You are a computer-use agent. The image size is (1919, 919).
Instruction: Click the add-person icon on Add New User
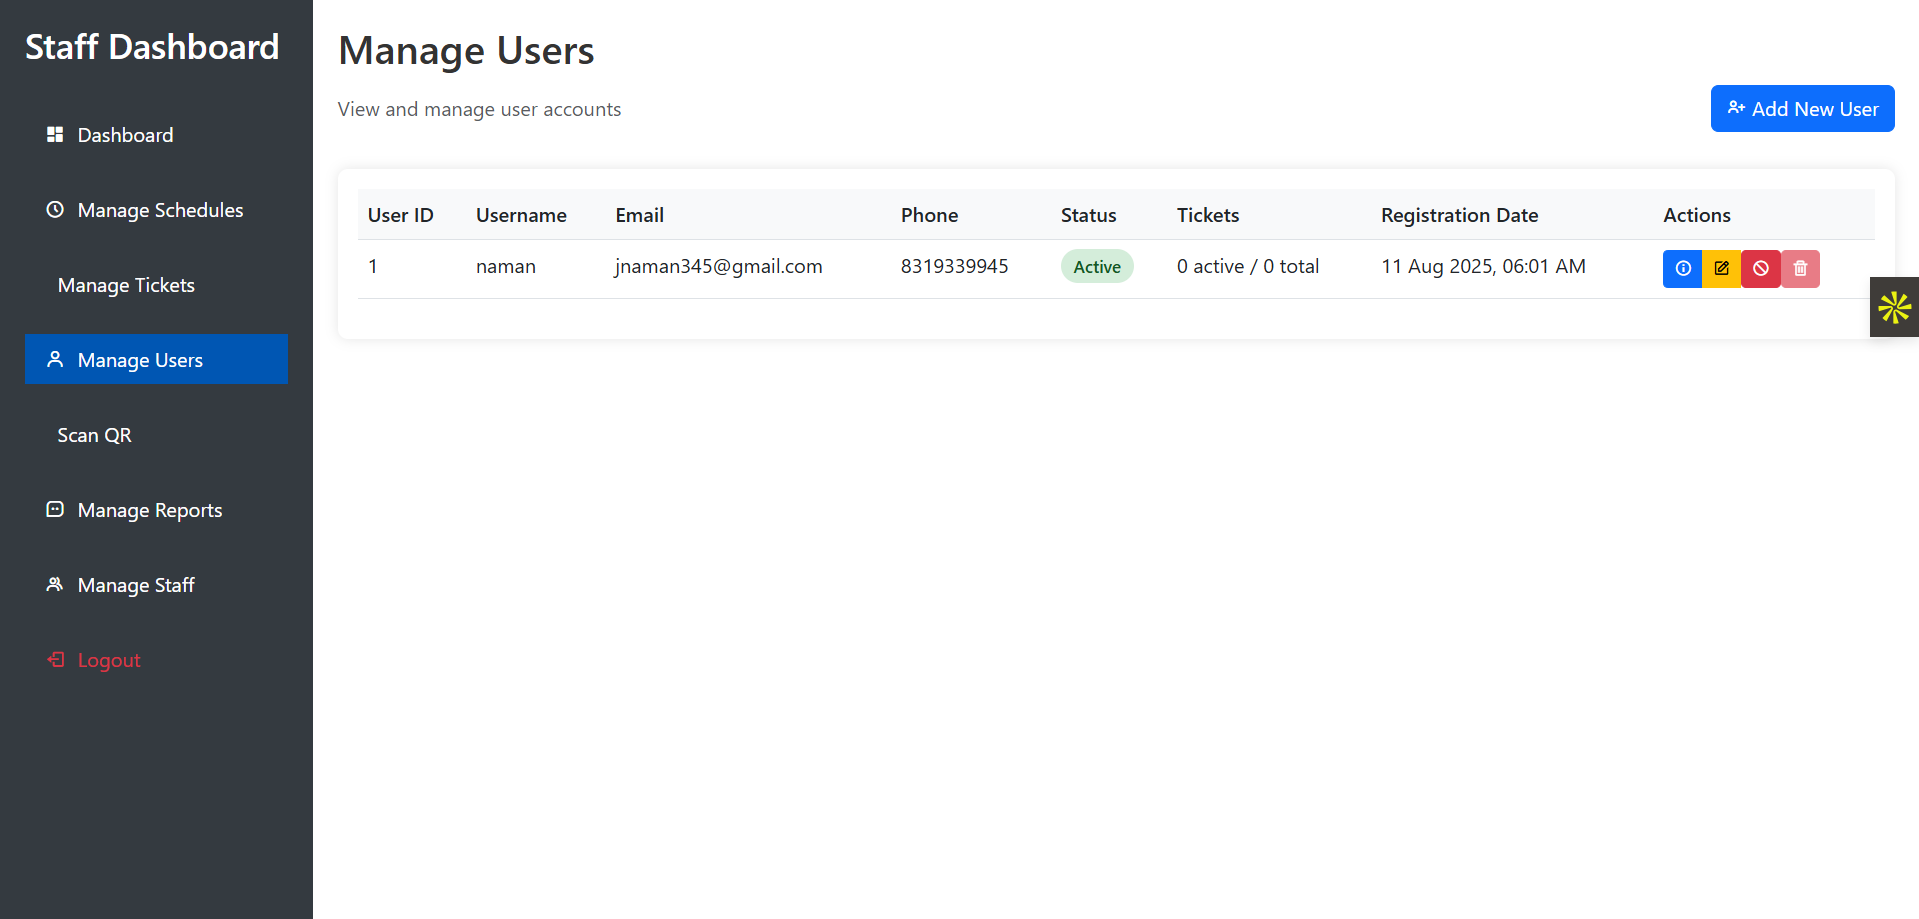(x=1736, y=108)
